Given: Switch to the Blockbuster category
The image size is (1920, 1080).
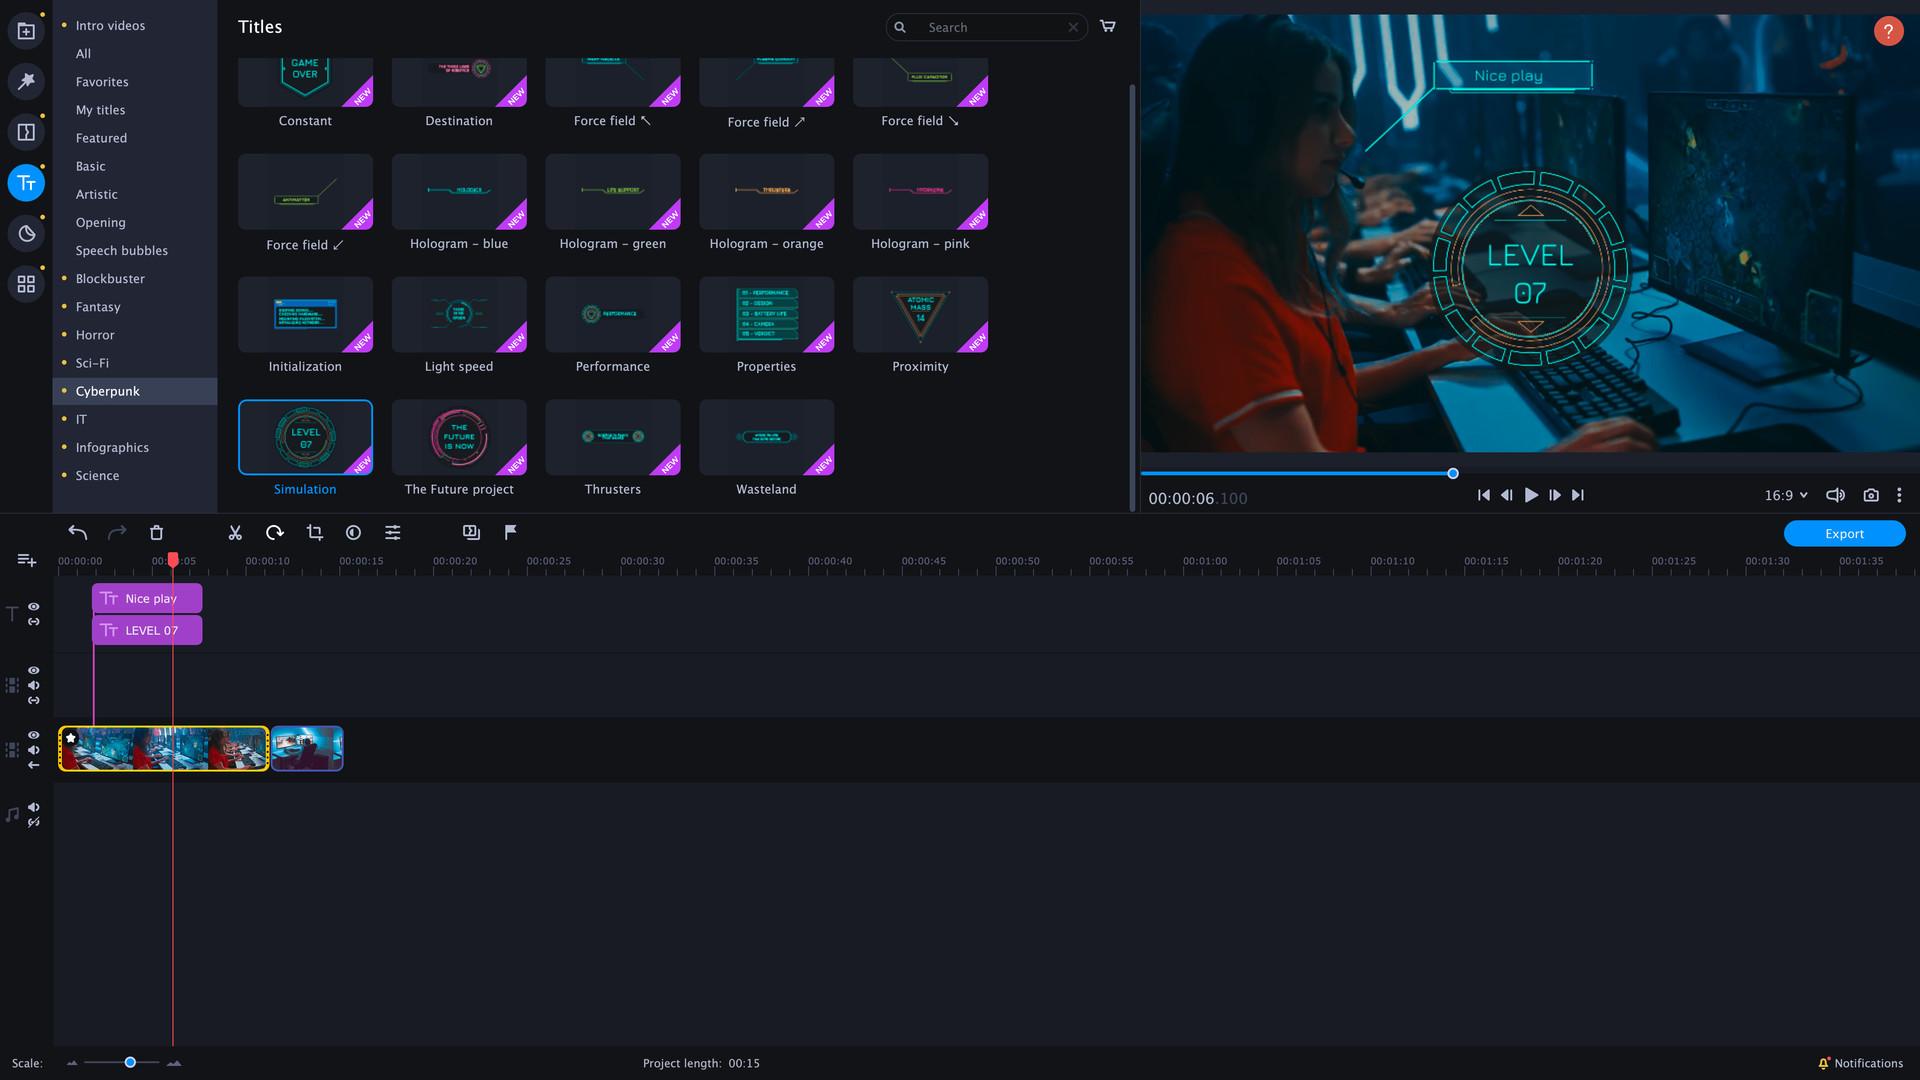Looking at the screenshot, I should [x=110, y=278].
